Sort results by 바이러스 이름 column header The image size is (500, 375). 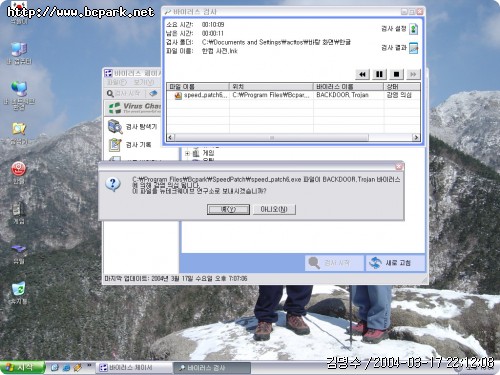348,86
